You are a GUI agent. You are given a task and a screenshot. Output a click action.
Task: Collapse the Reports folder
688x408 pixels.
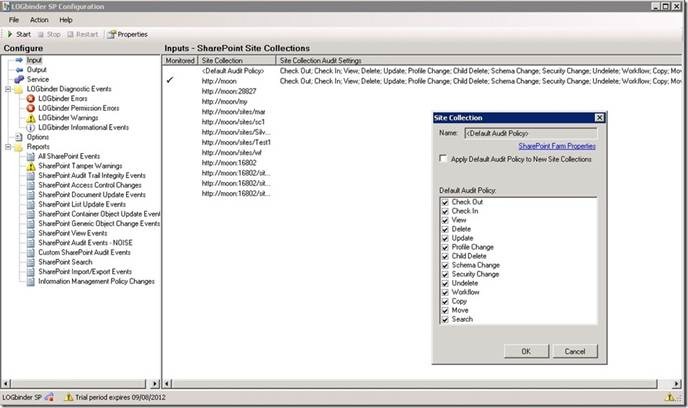[x=8, y=147]
